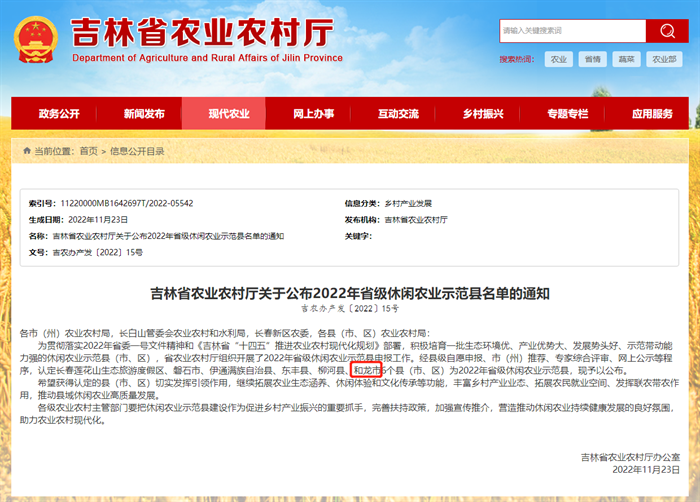
Task: Click the site title 吉林省农业农村厅
Action: [x=202, y=32]
